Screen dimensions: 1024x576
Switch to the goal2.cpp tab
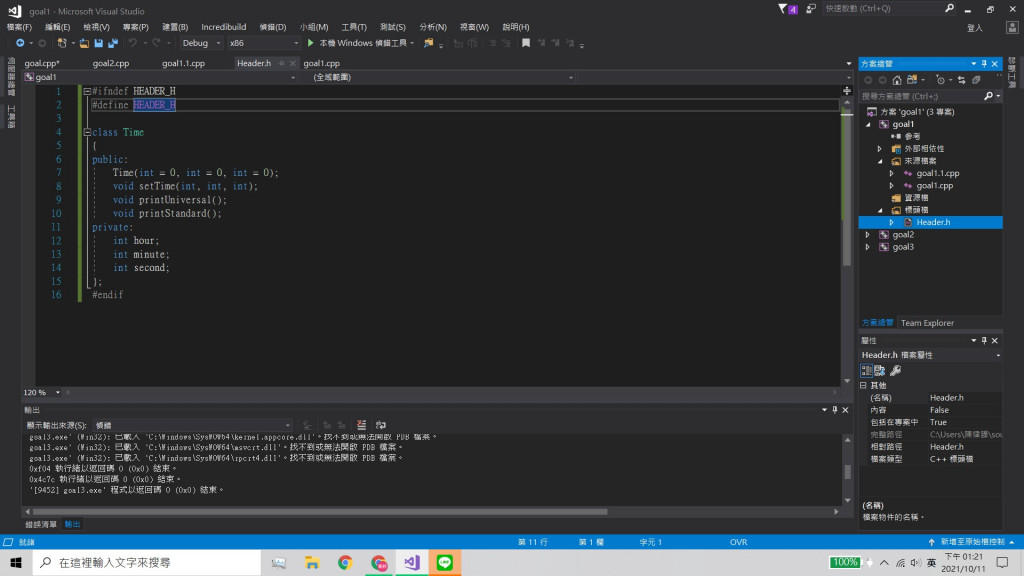pyautogui.click(x=111, y=63)
